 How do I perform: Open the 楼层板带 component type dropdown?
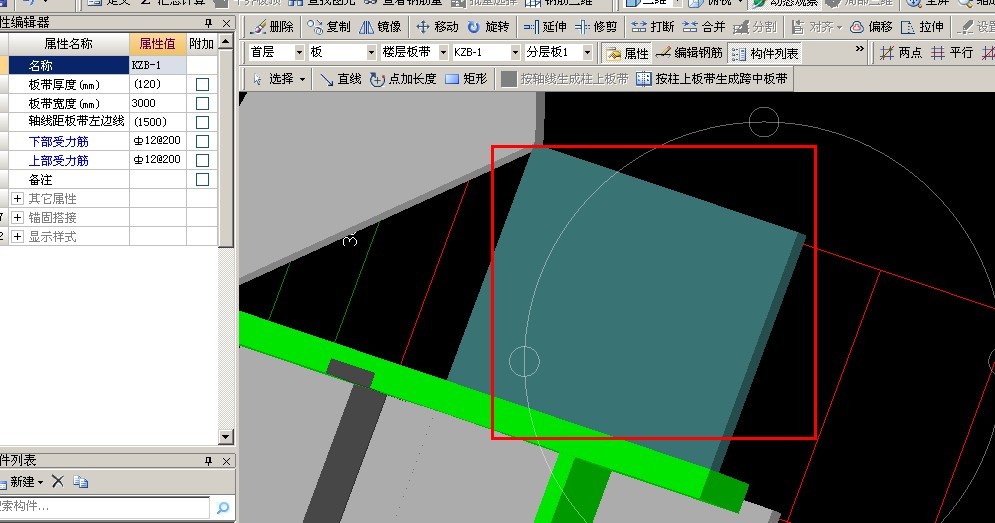pyautogui.click(x=443, y=52)
